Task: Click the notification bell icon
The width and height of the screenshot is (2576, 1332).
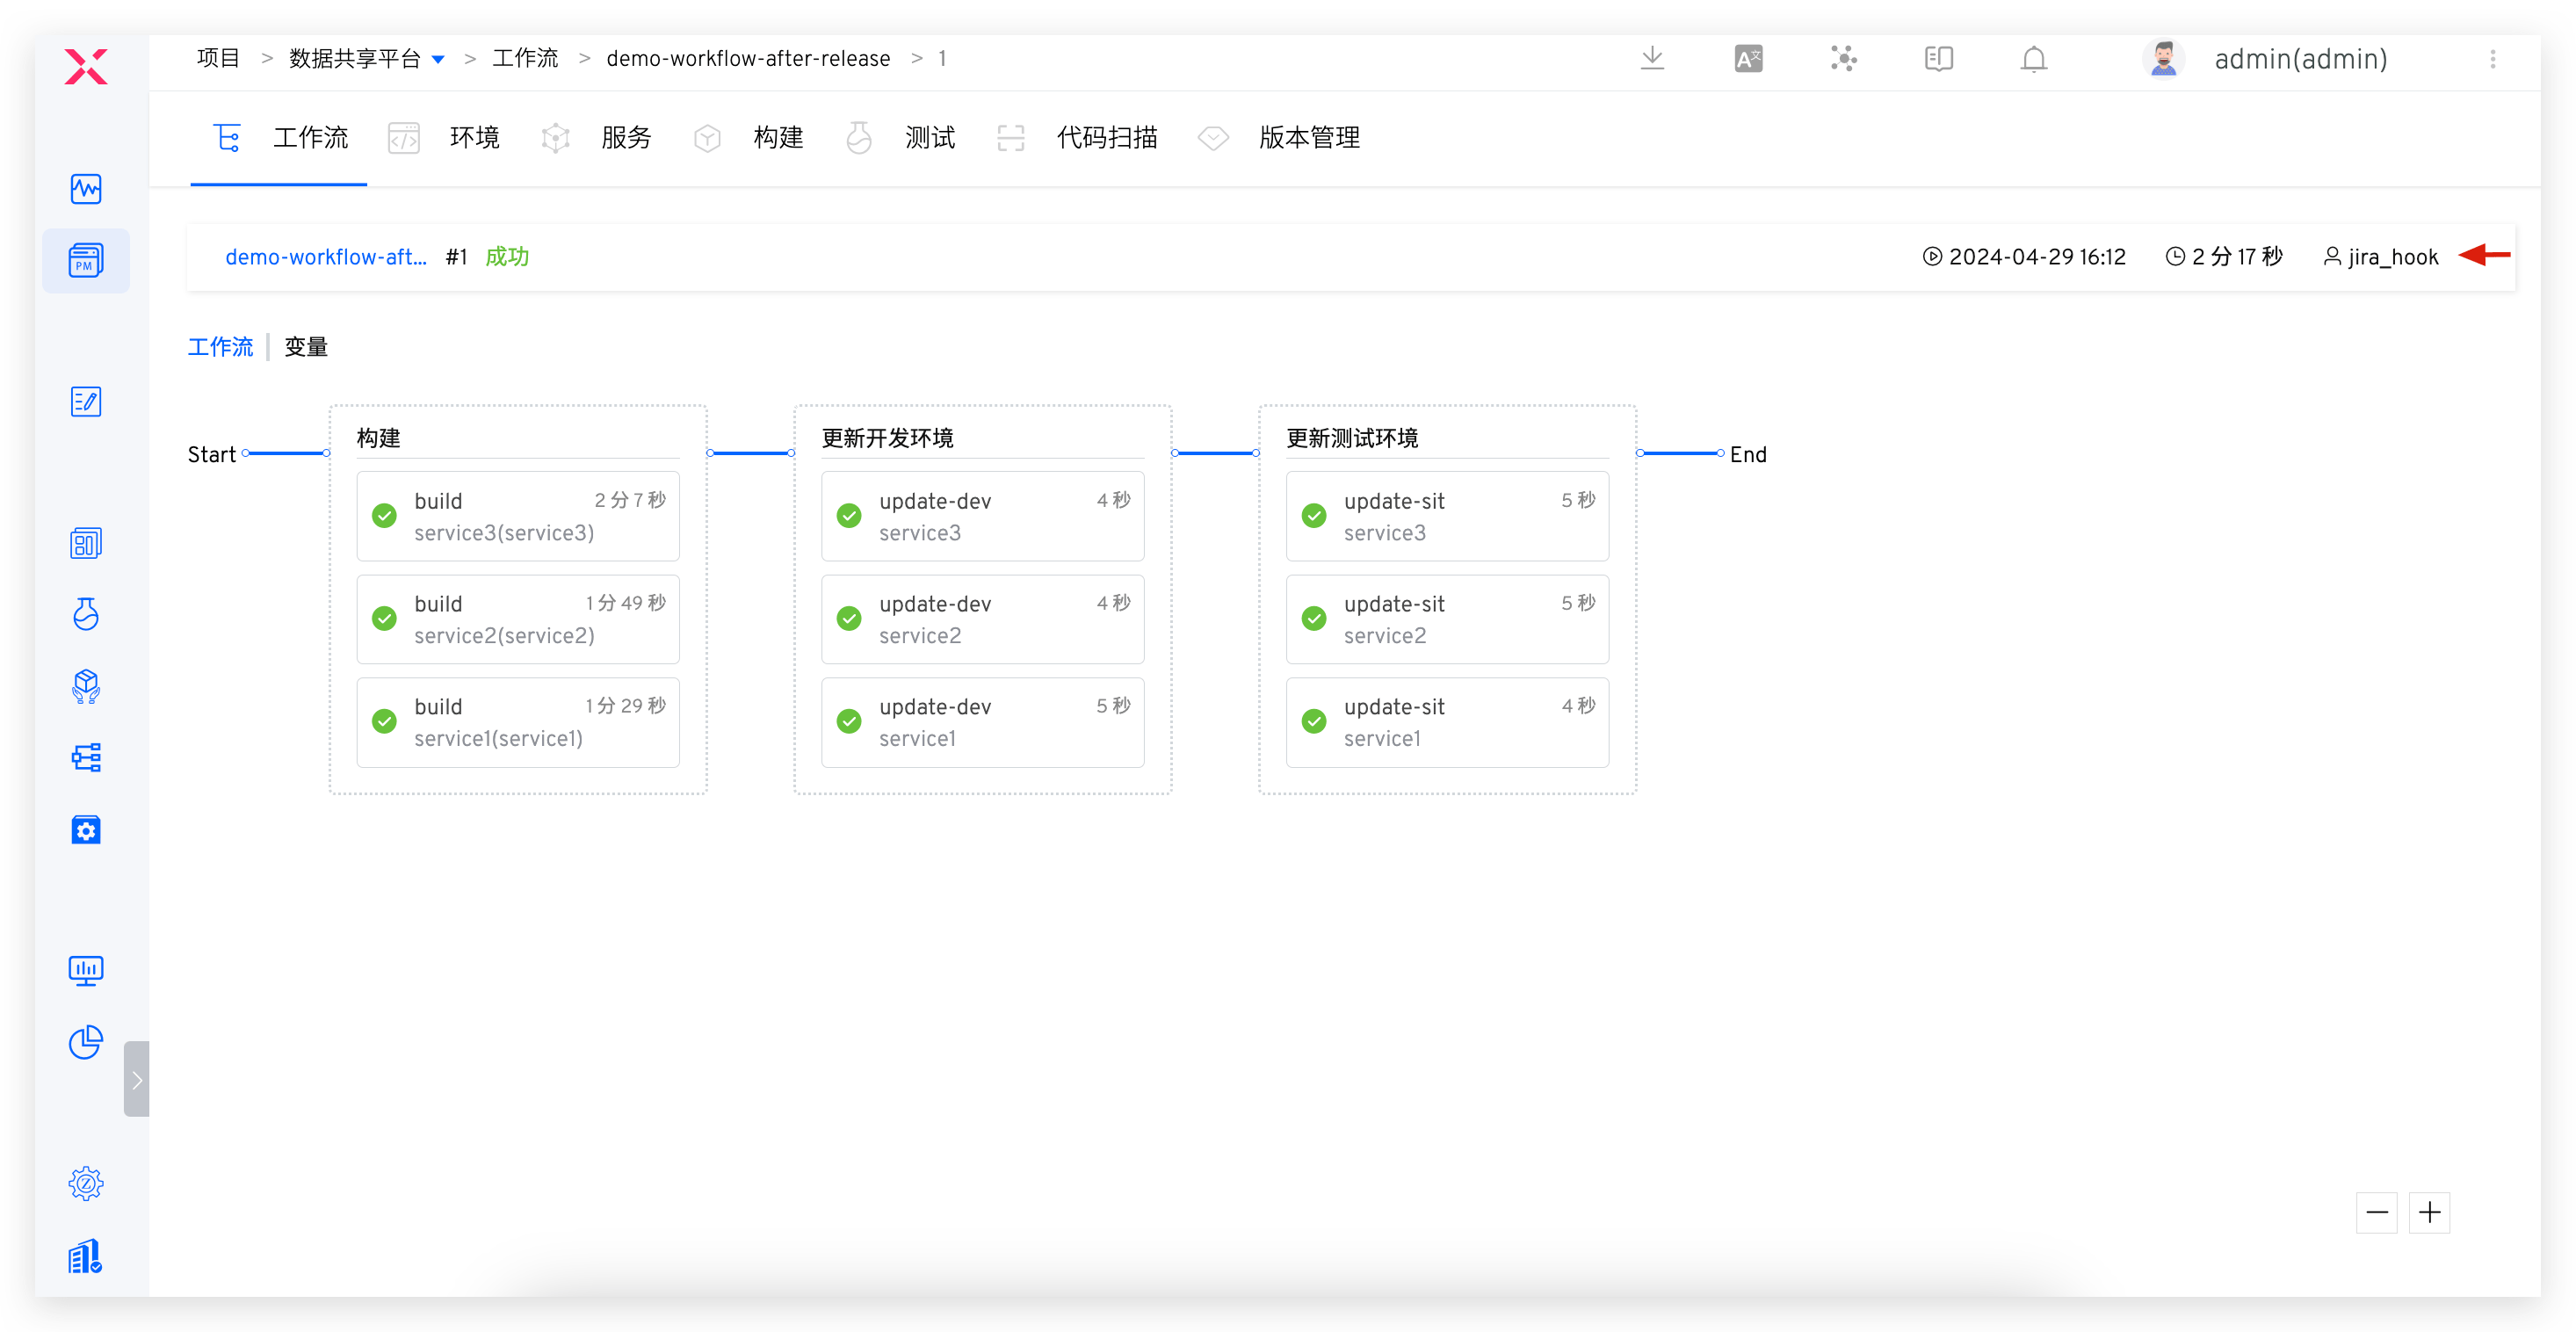Action: tap(2033, 59)
